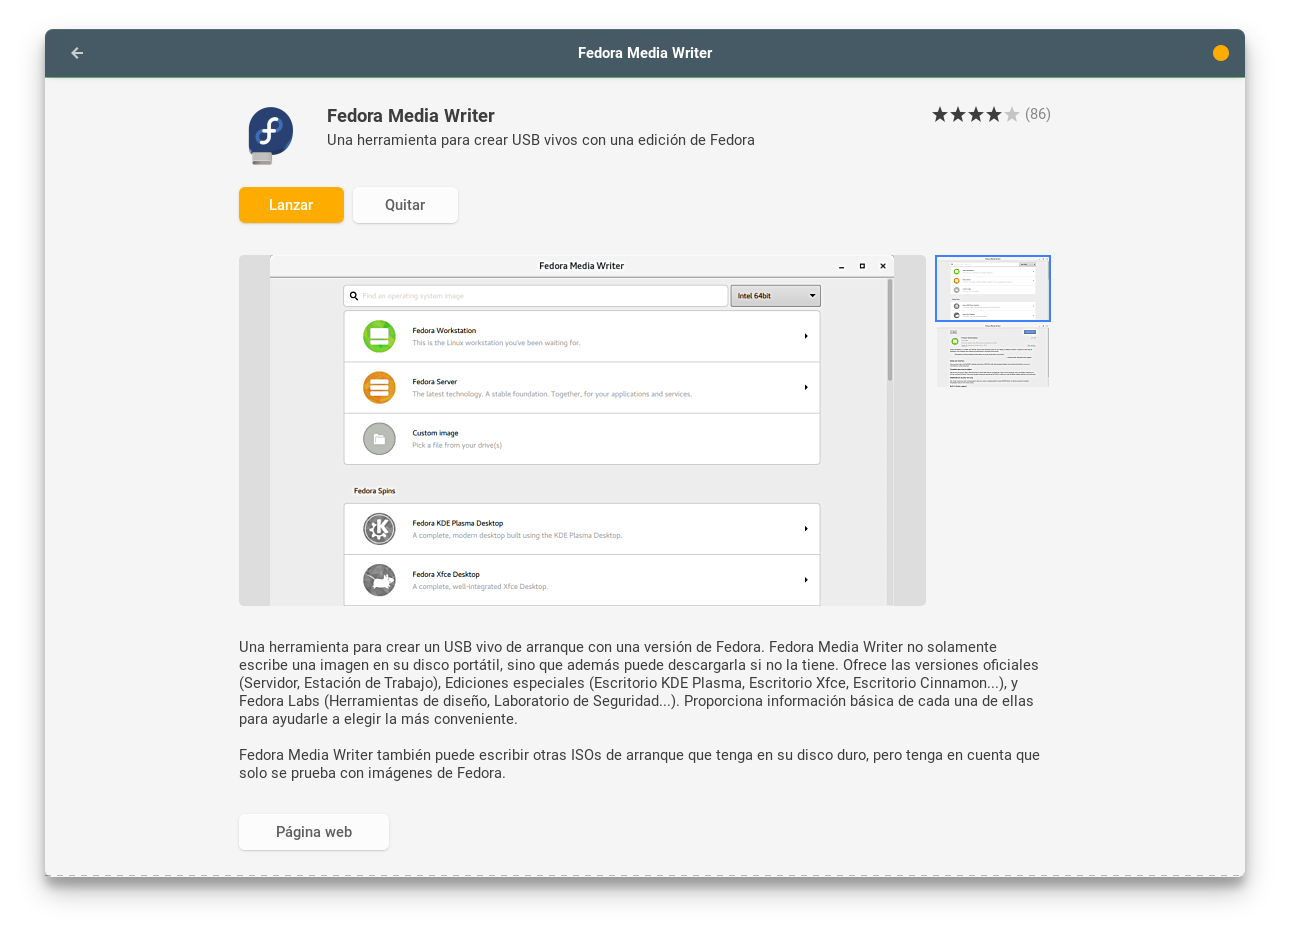Click the scrollbar inside the screenshot preview

[x=890, y=331]
